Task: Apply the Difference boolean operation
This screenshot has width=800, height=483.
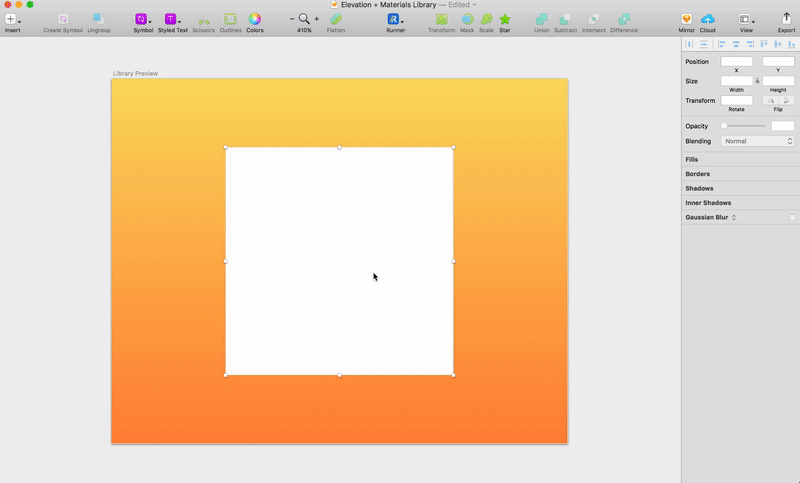Action: click(624, 19)
